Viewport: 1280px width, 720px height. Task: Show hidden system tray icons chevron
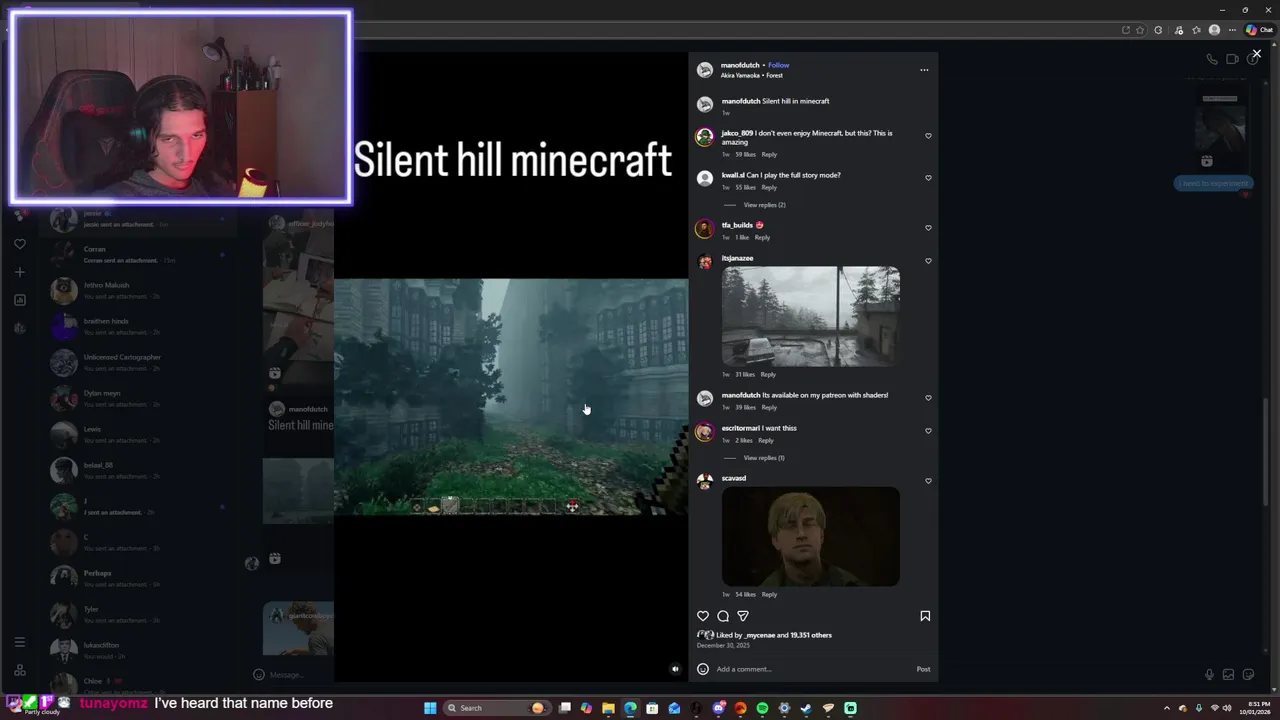pos(1166,708)
